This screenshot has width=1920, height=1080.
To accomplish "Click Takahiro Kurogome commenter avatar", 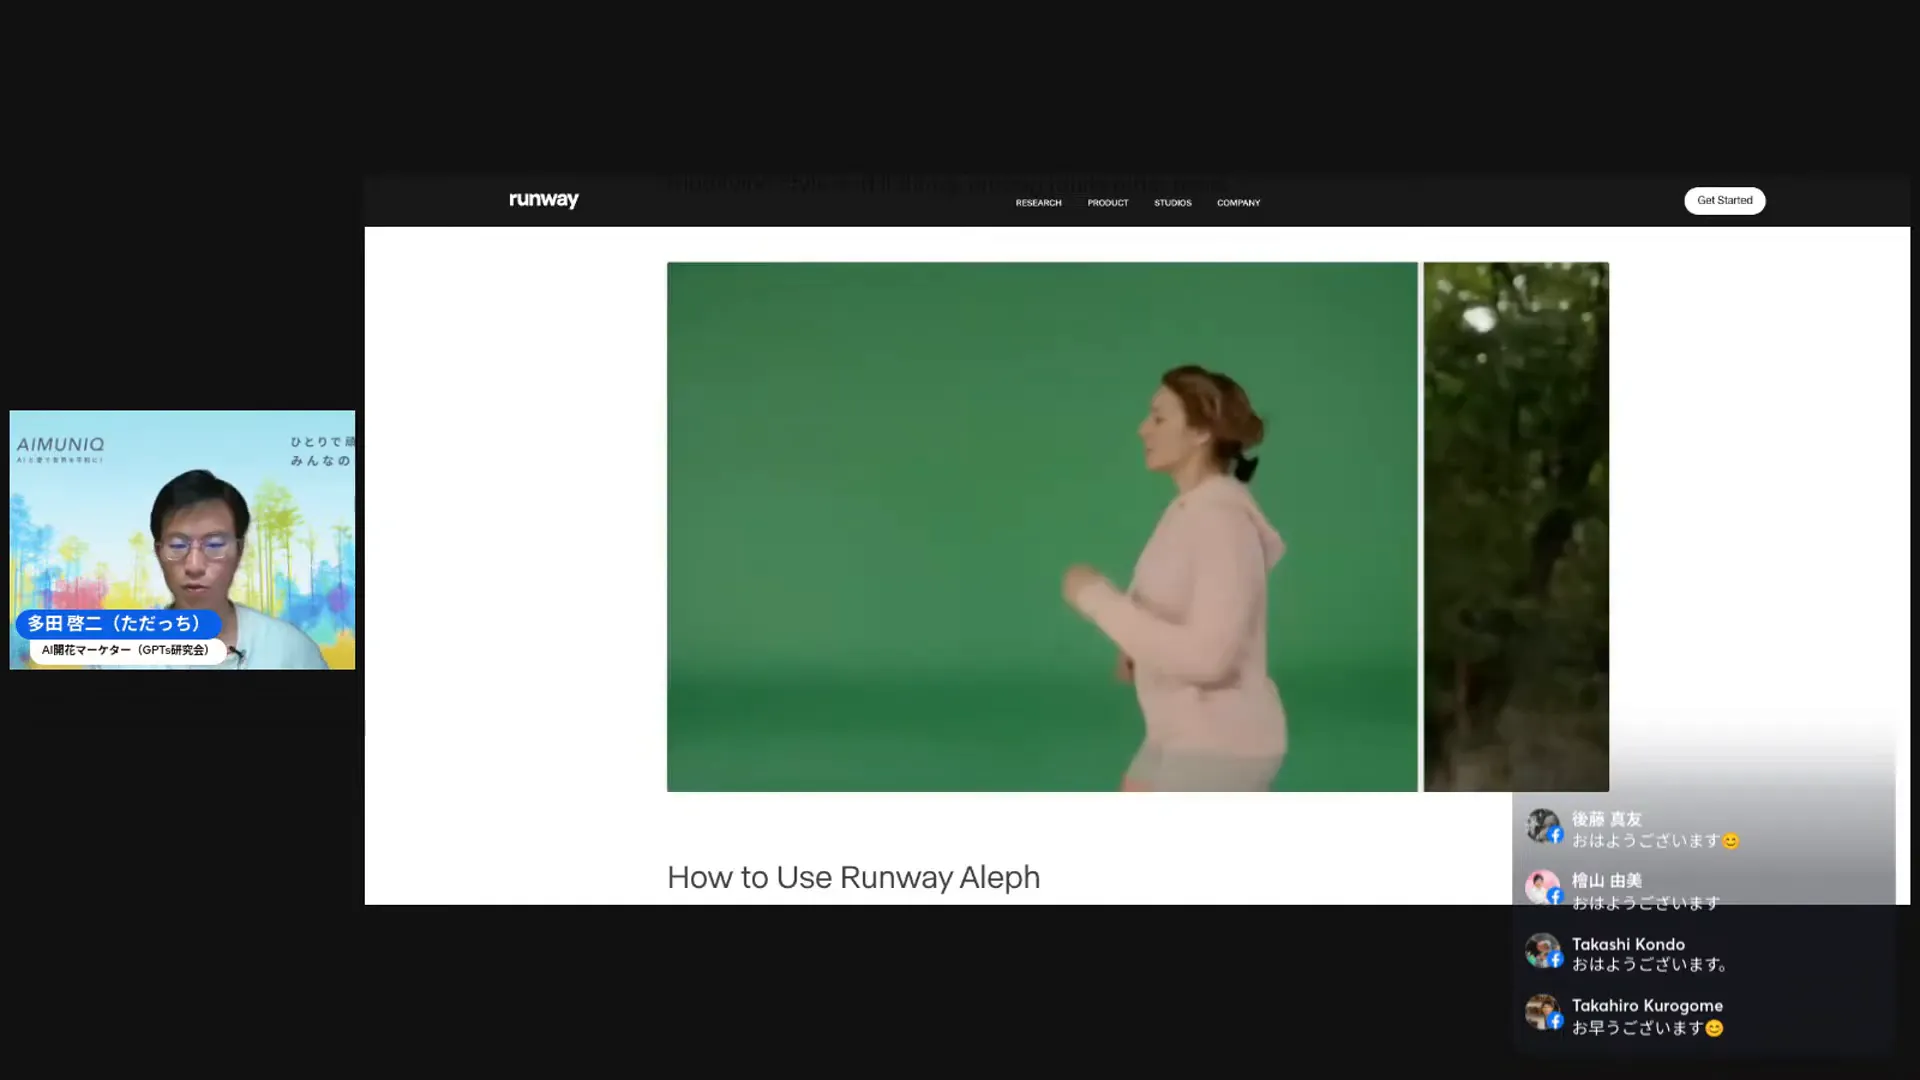I will pyautogui.click(x=1543, y=1012).
